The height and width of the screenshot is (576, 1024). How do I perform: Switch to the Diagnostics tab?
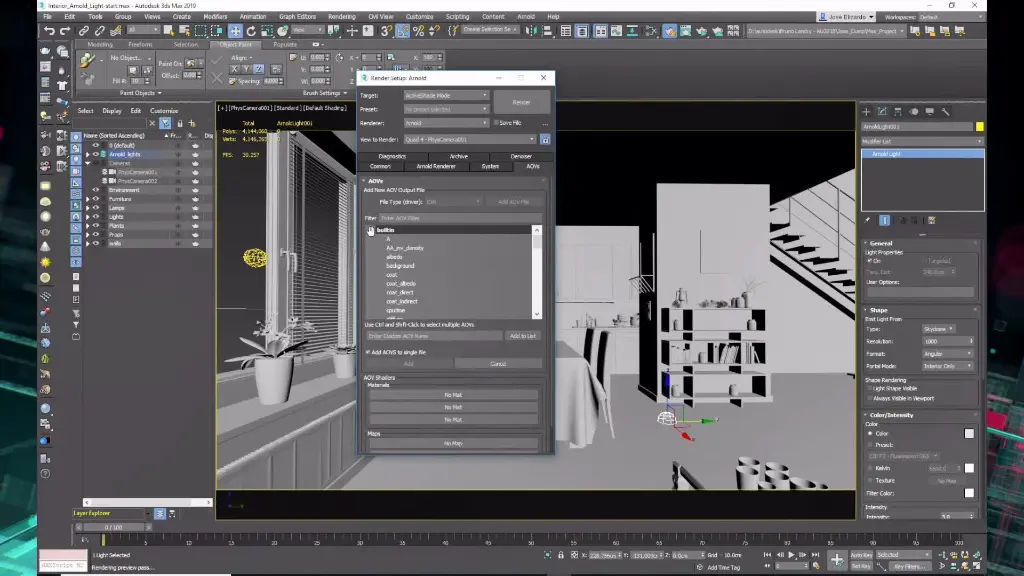tap(392, 157)
